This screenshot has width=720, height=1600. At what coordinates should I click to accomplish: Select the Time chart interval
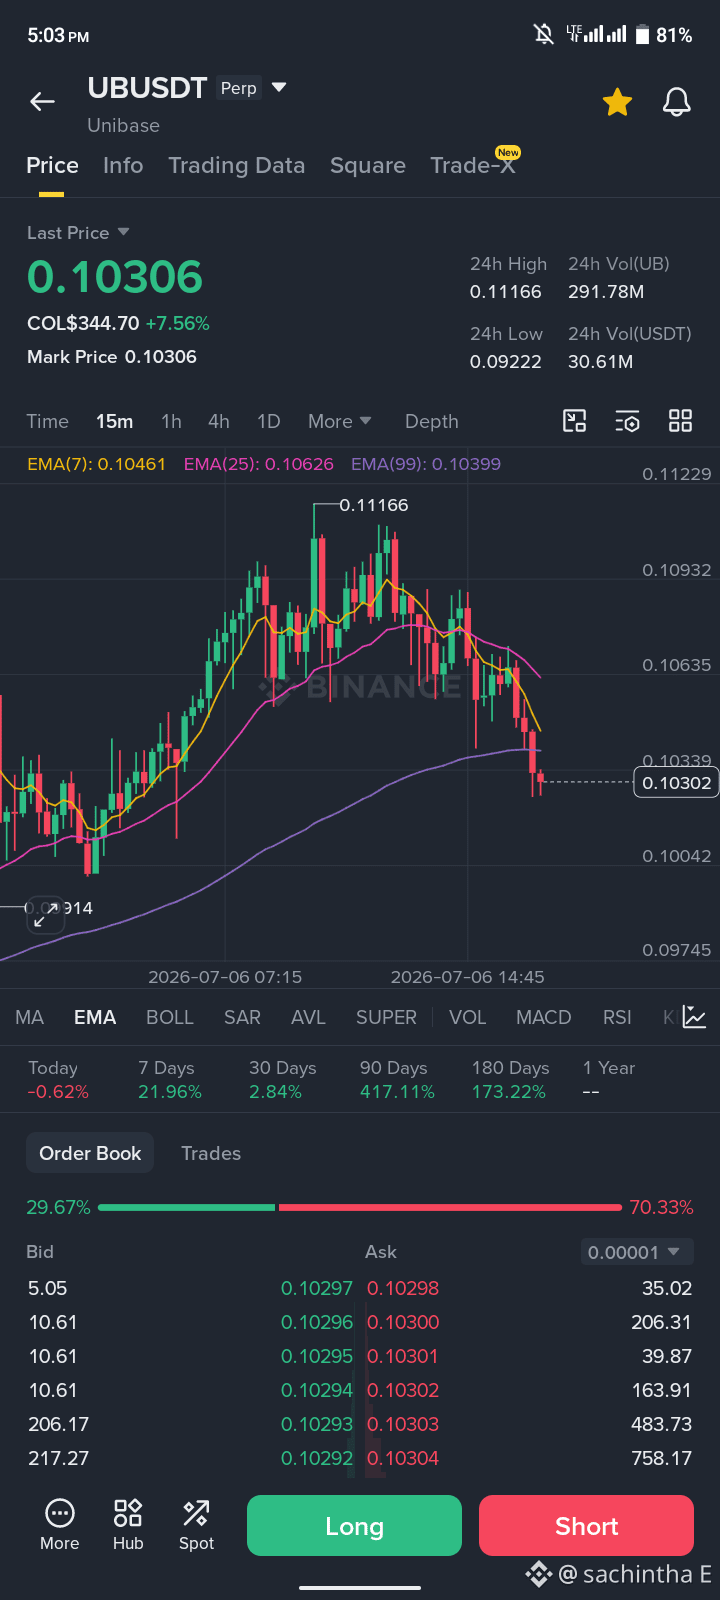point(47,421)
